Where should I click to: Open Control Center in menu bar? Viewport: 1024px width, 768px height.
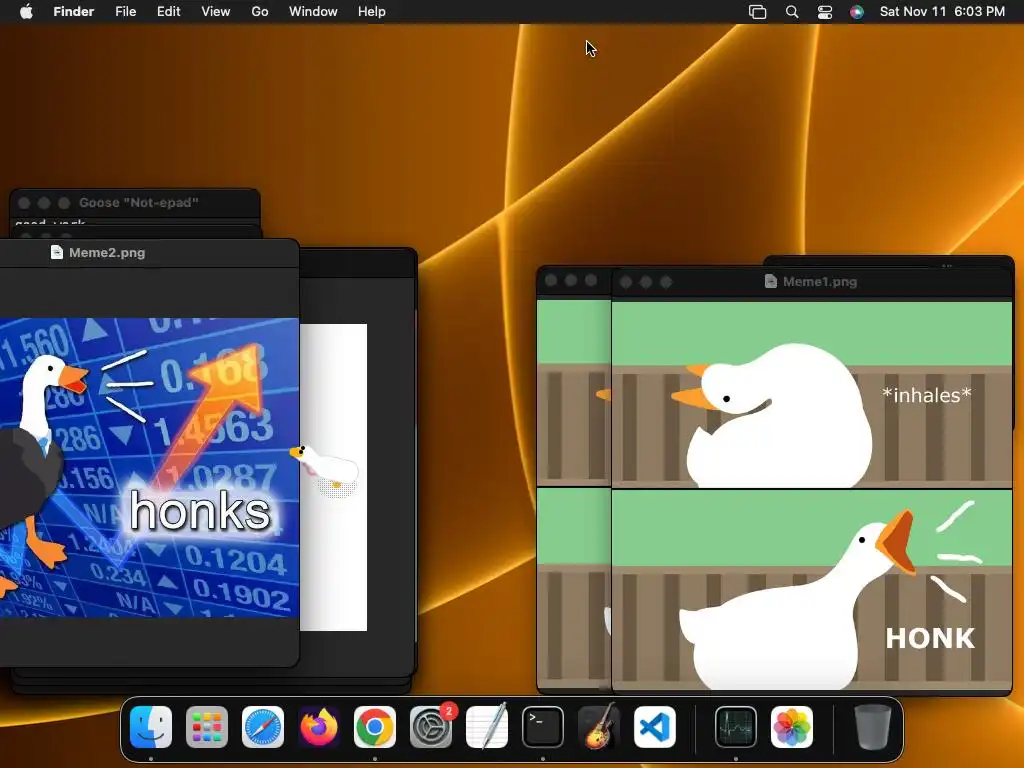click(x=825, y=12)
